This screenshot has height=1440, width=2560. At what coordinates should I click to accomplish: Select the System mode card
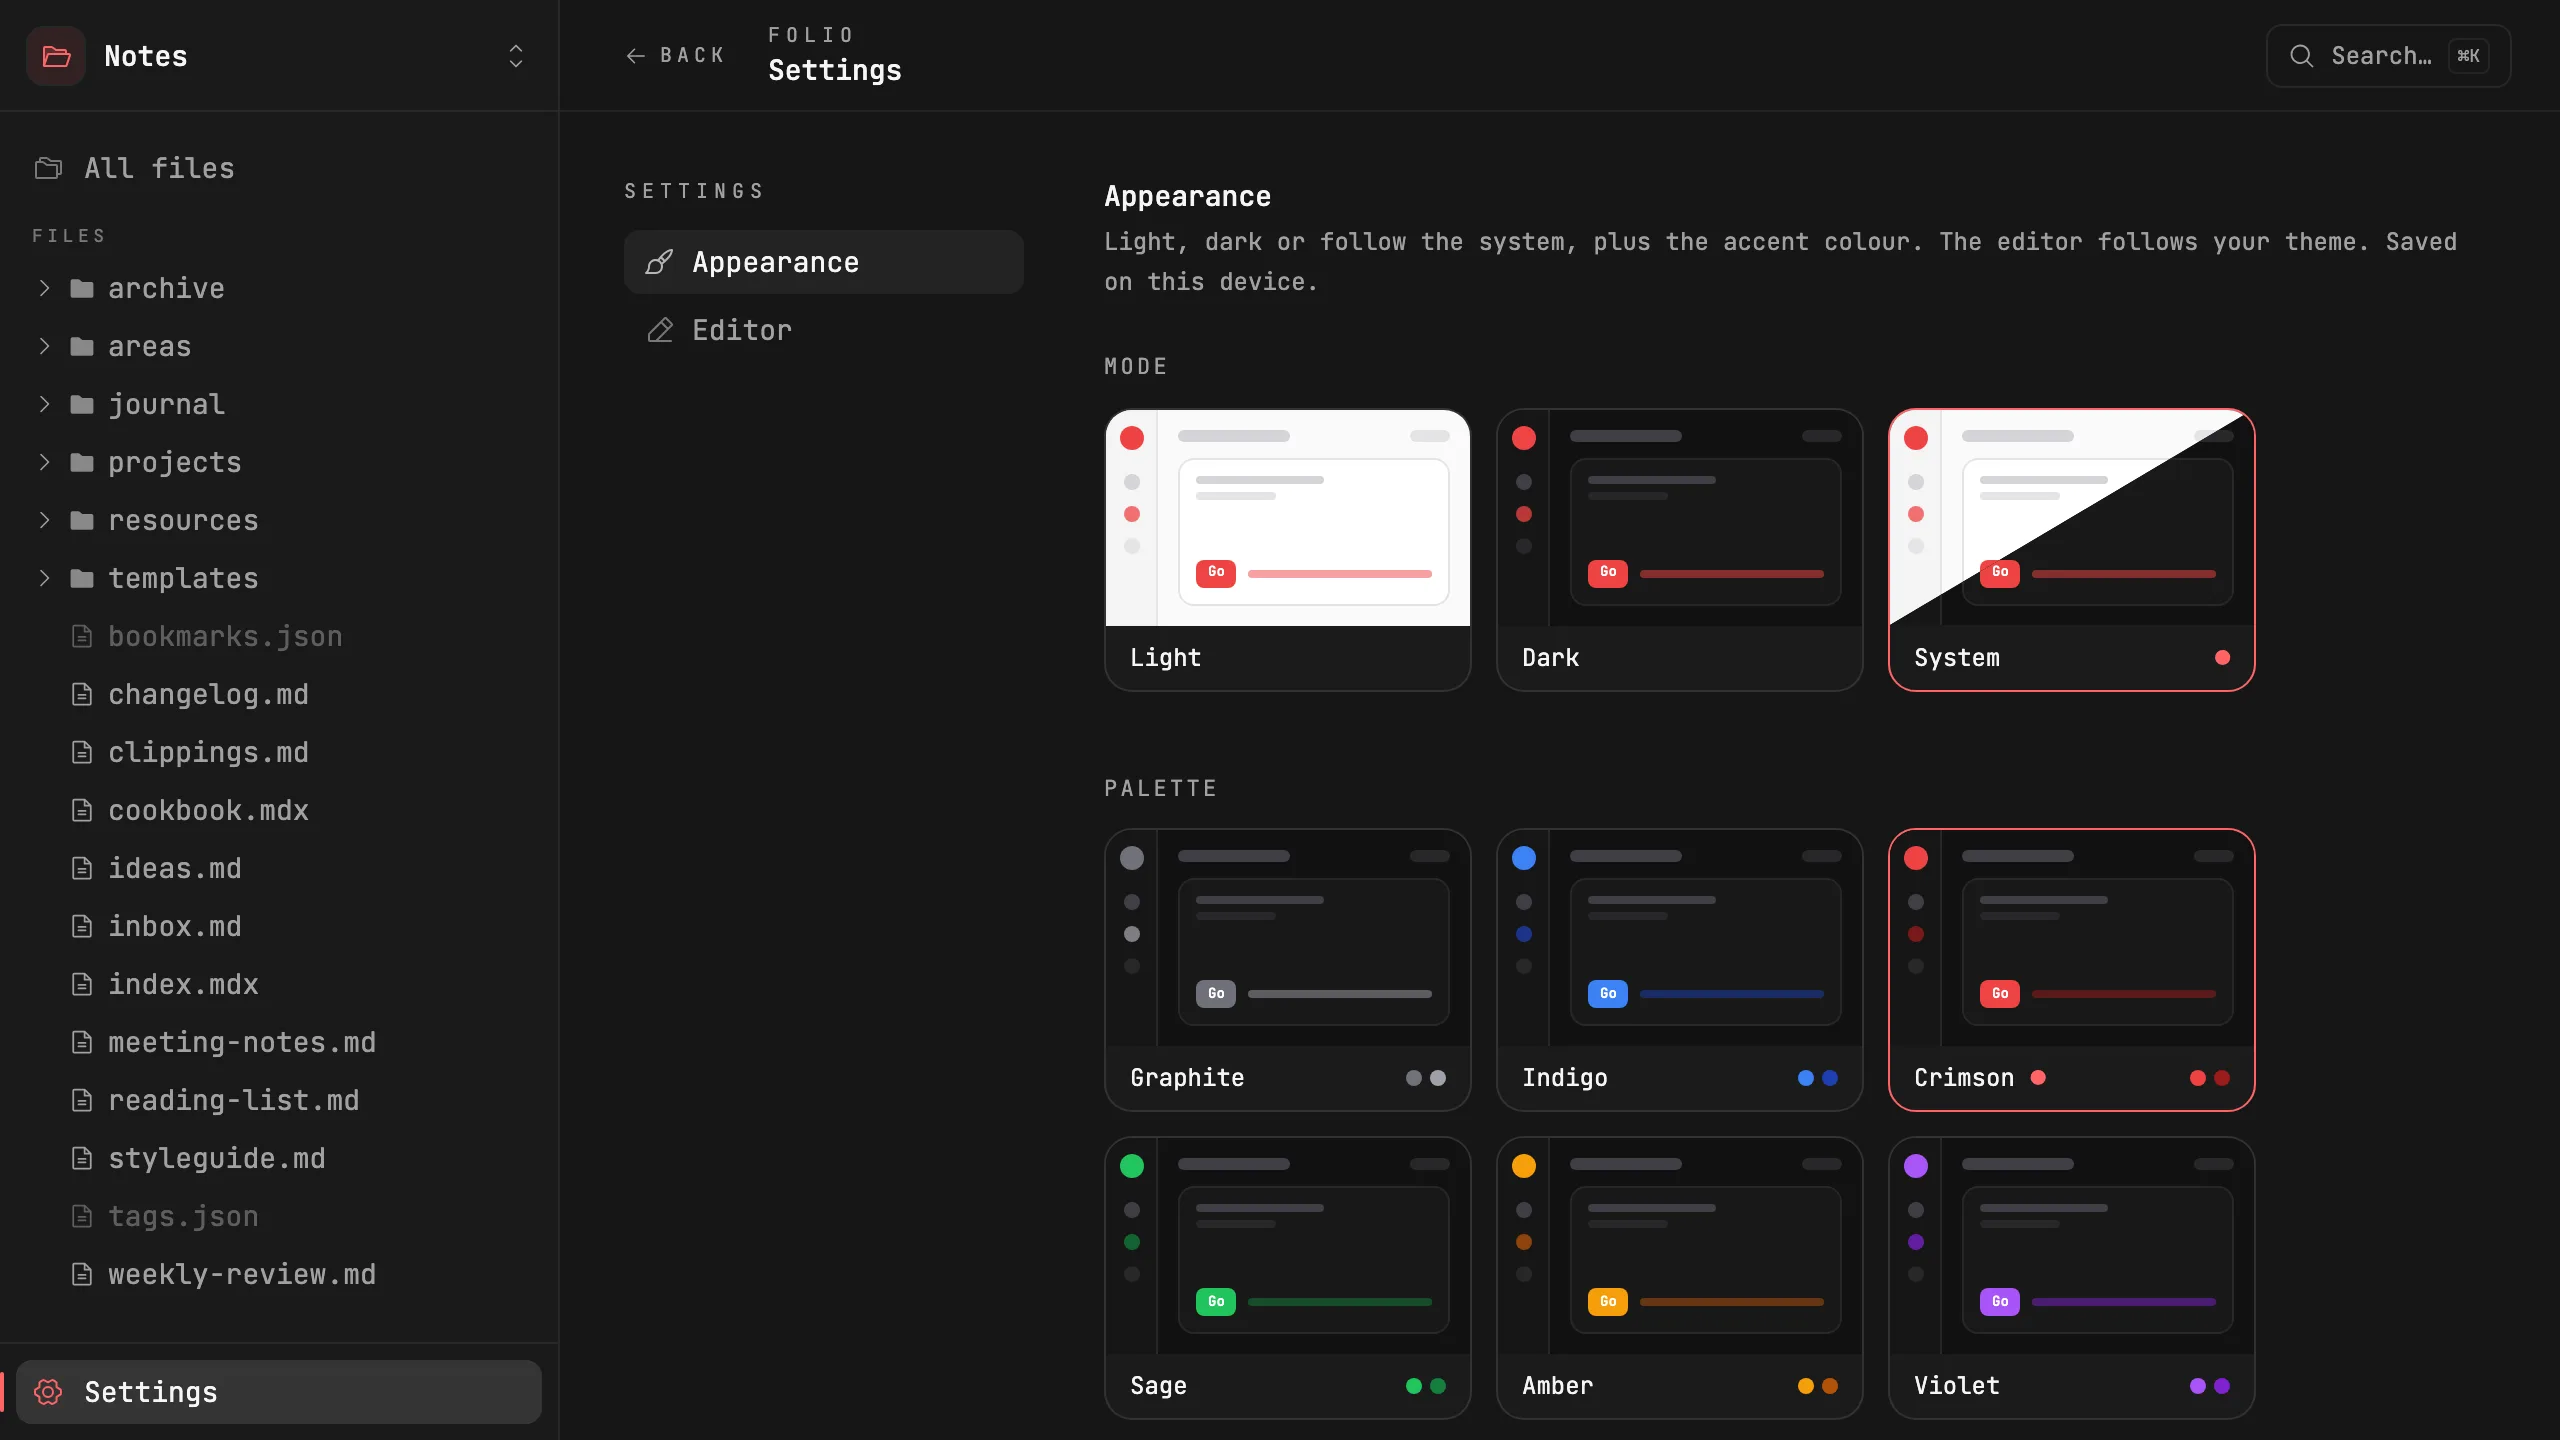(2071, 549)
